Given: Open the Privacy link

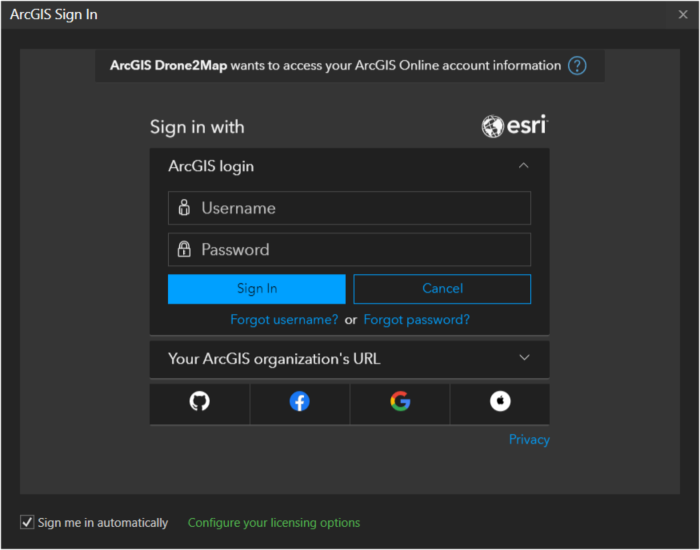Looking at the screenshot, I should [x=529, y=439].
